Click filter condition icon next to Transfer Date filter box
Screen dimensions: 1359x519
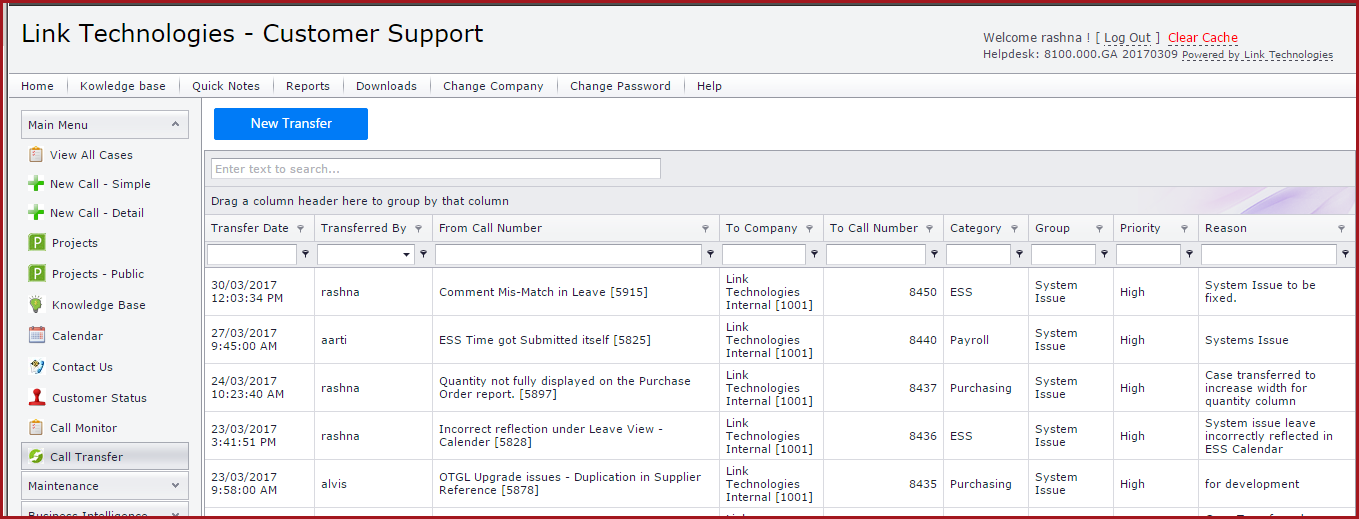pos(305,254)
